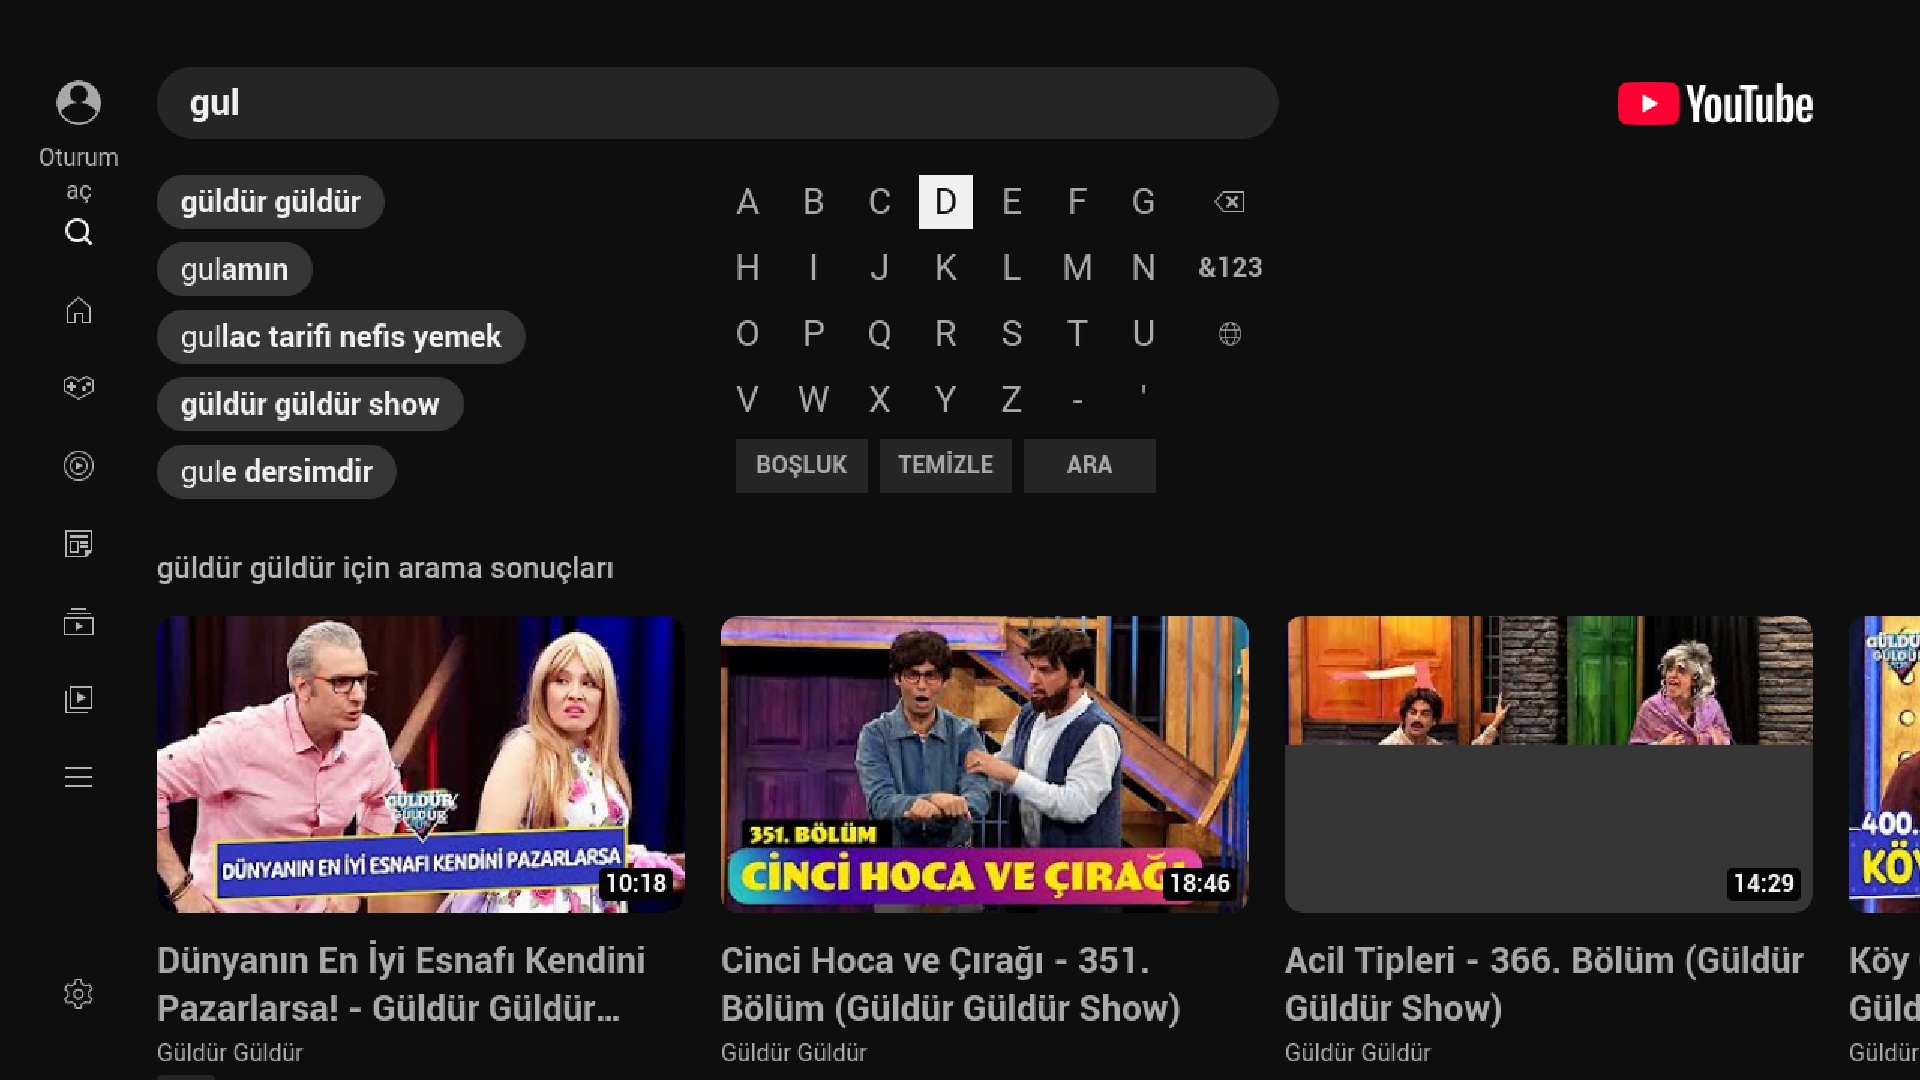The image size is (1920, 1080).
Task: Select the letter Z key
Action: [x=1012, y=400]
